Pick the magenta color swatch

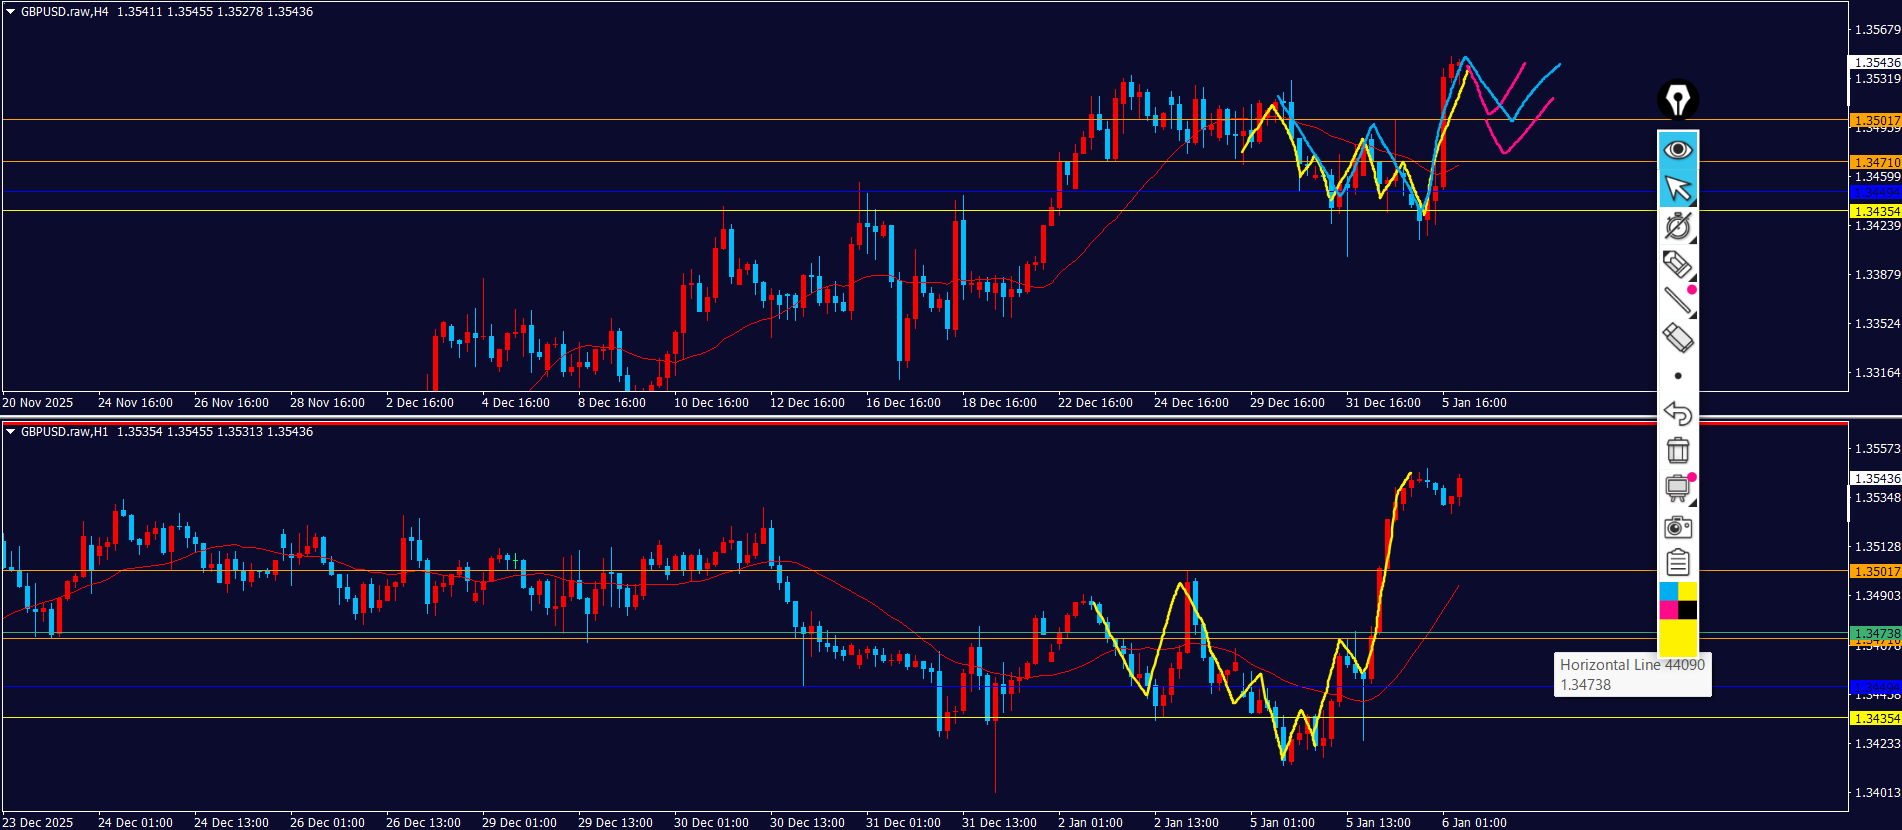(x=1668, y=610)
